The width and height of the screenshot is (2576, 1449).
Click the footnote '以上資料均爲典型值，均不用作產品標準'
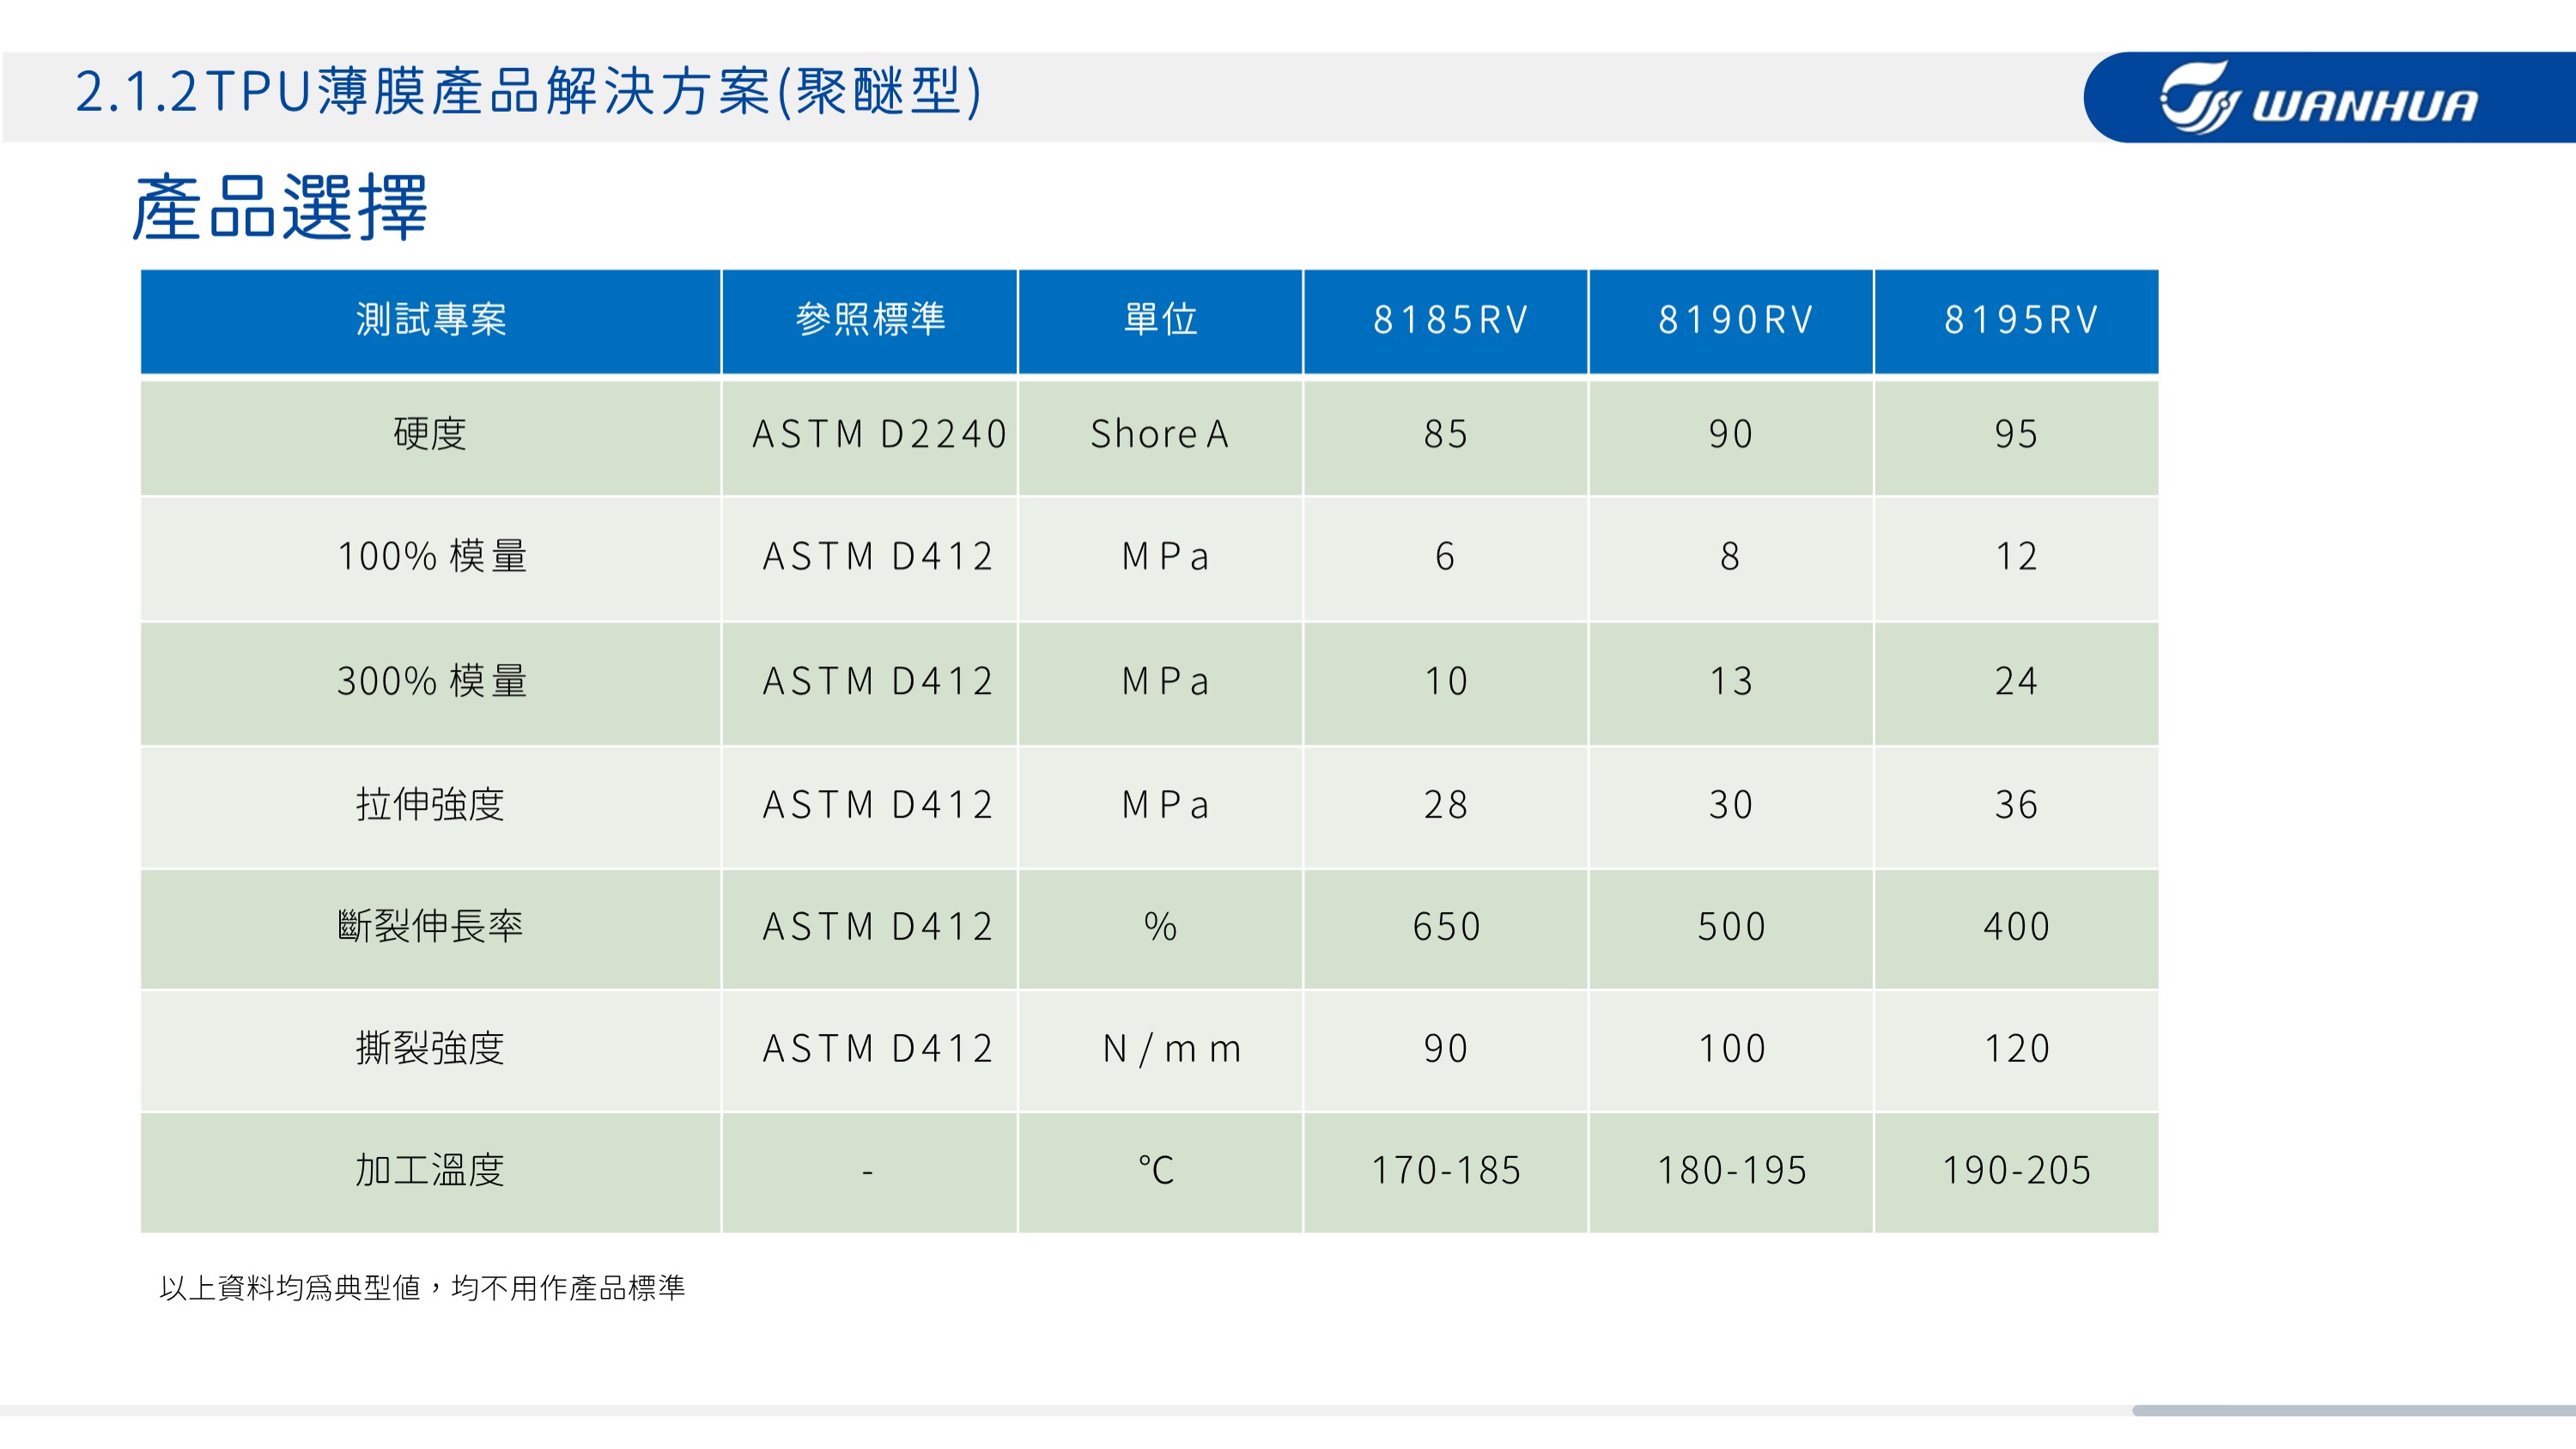click(422, 1288)
